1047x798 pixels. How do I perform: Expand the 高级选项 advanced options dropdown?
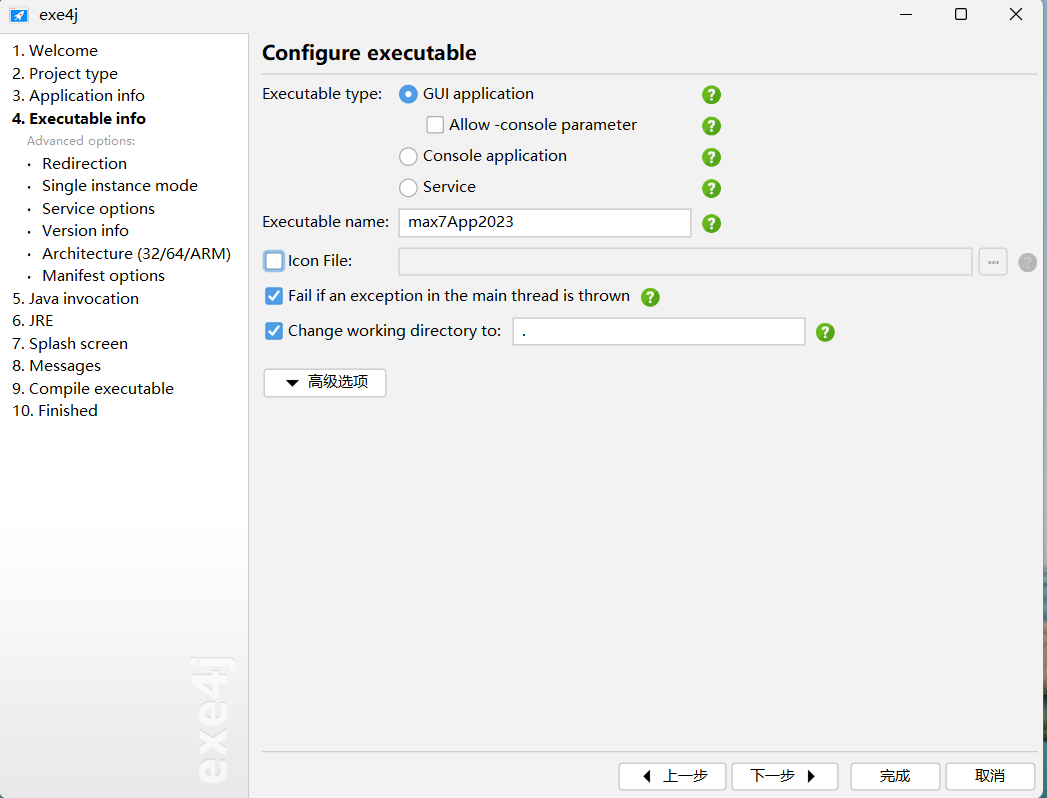pyautogui.click(x=325, y=383)
